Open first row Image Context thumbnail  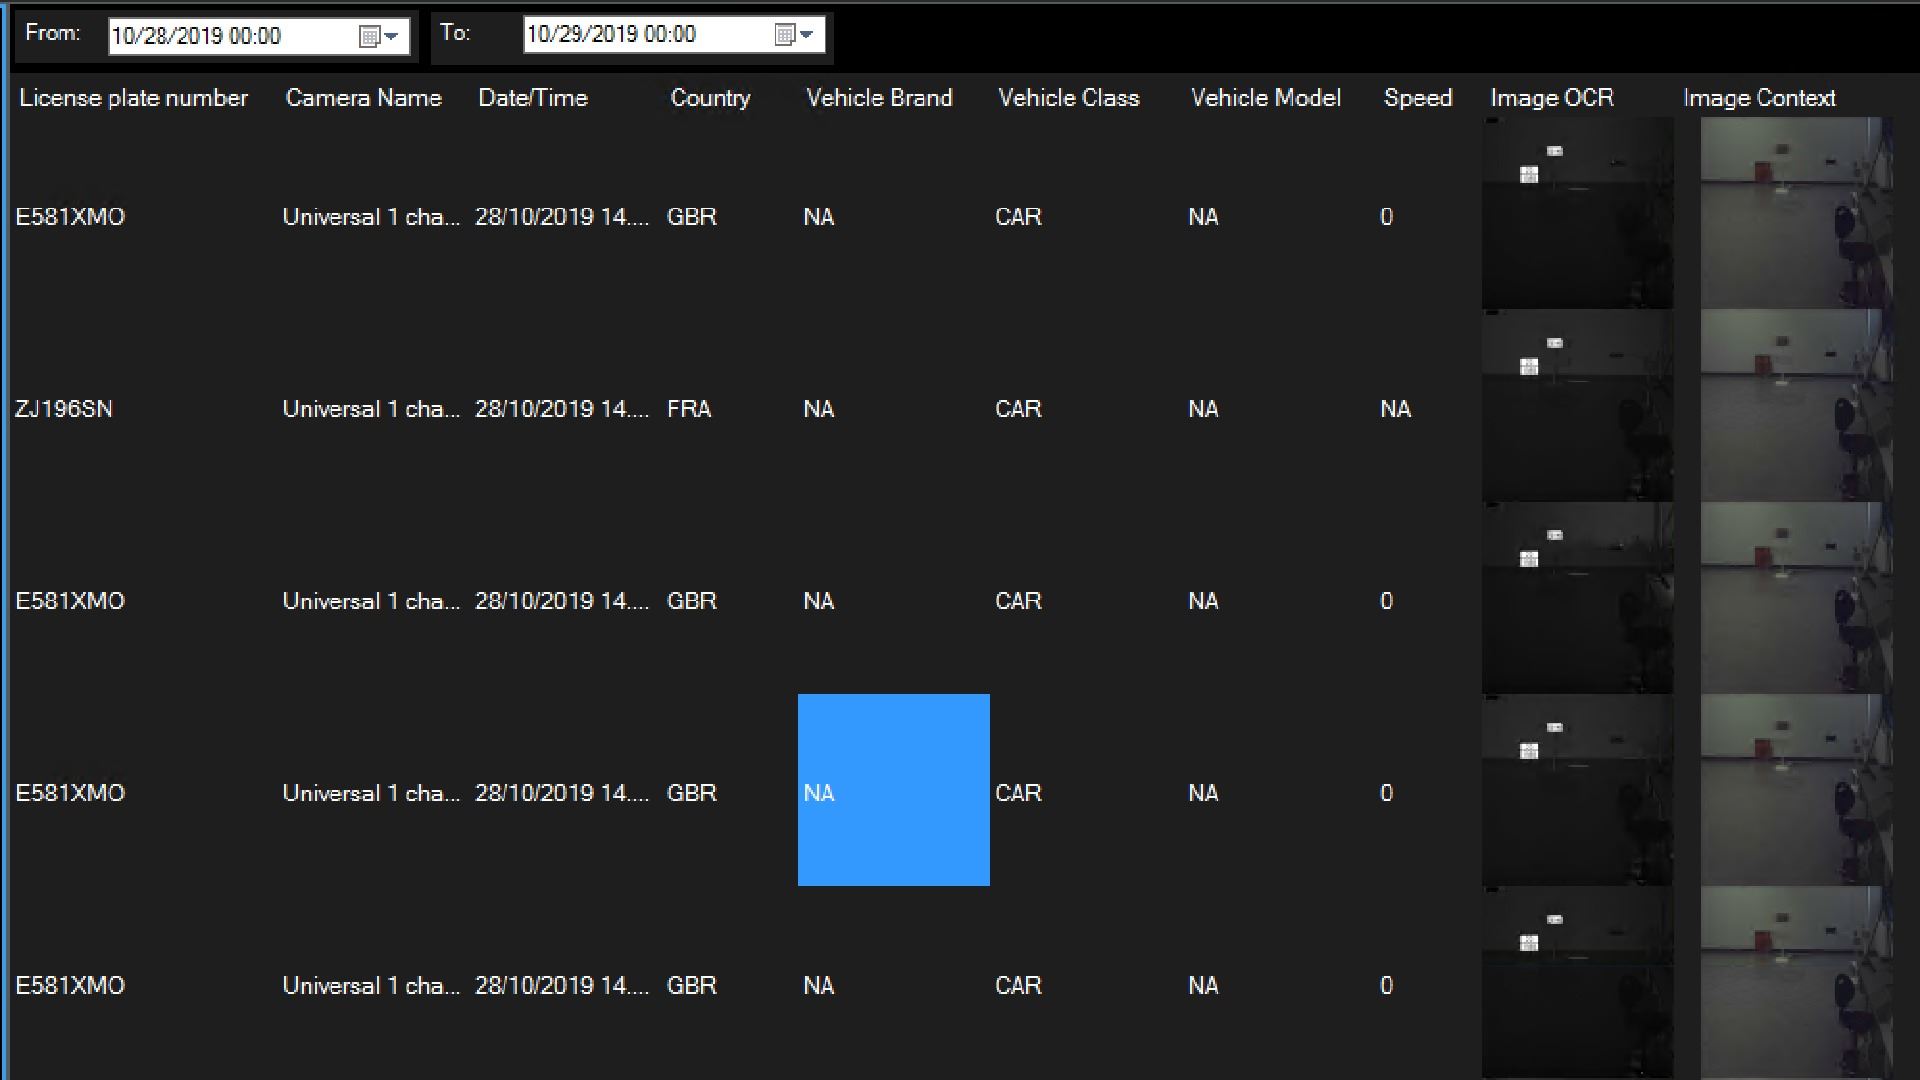1795,214
